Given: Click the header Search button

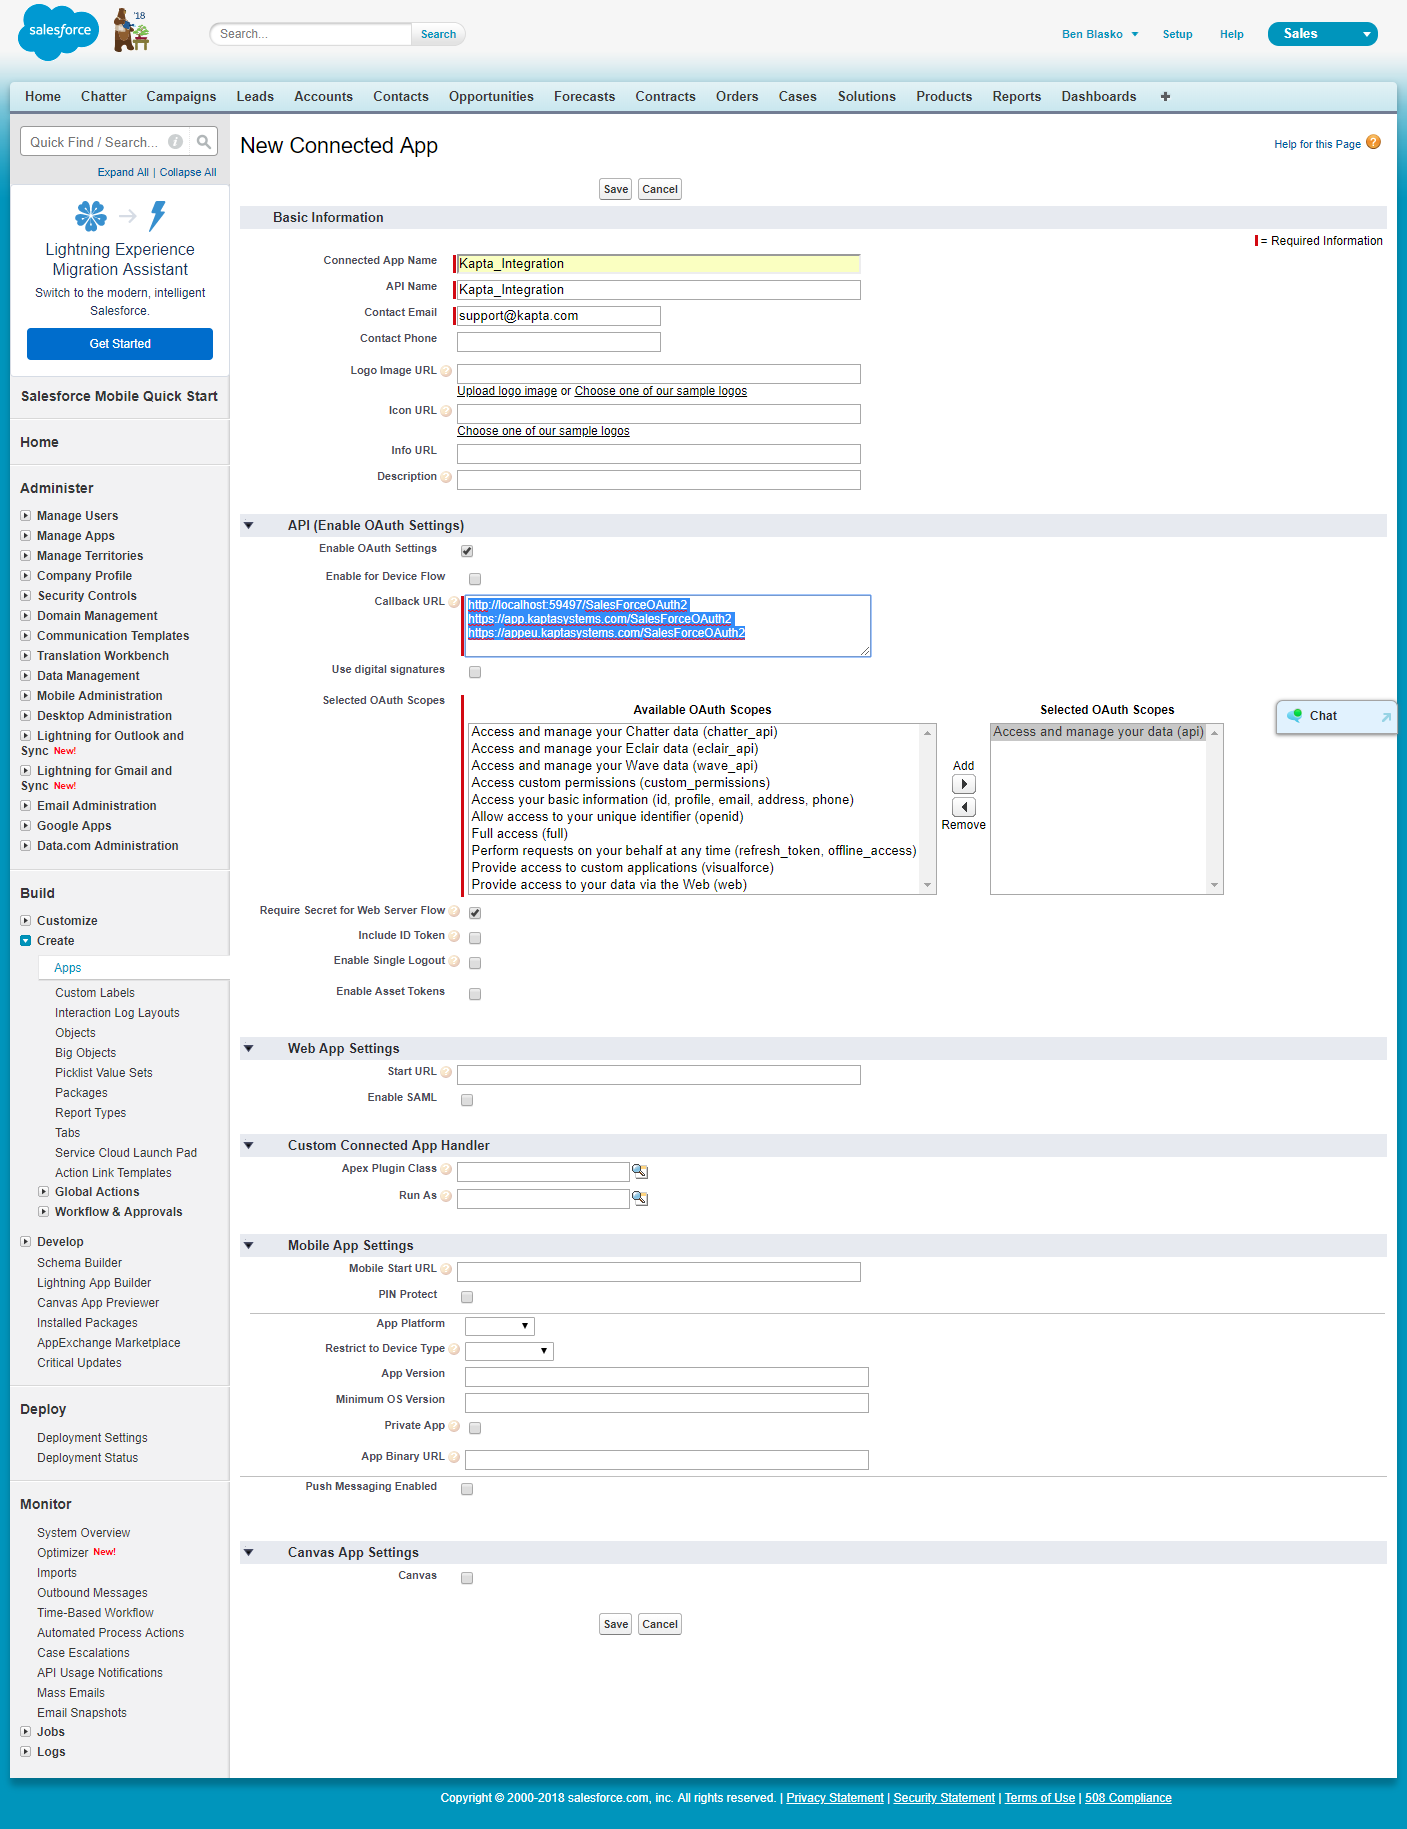Looking at the screenshot, I should [x=438, y=34].
